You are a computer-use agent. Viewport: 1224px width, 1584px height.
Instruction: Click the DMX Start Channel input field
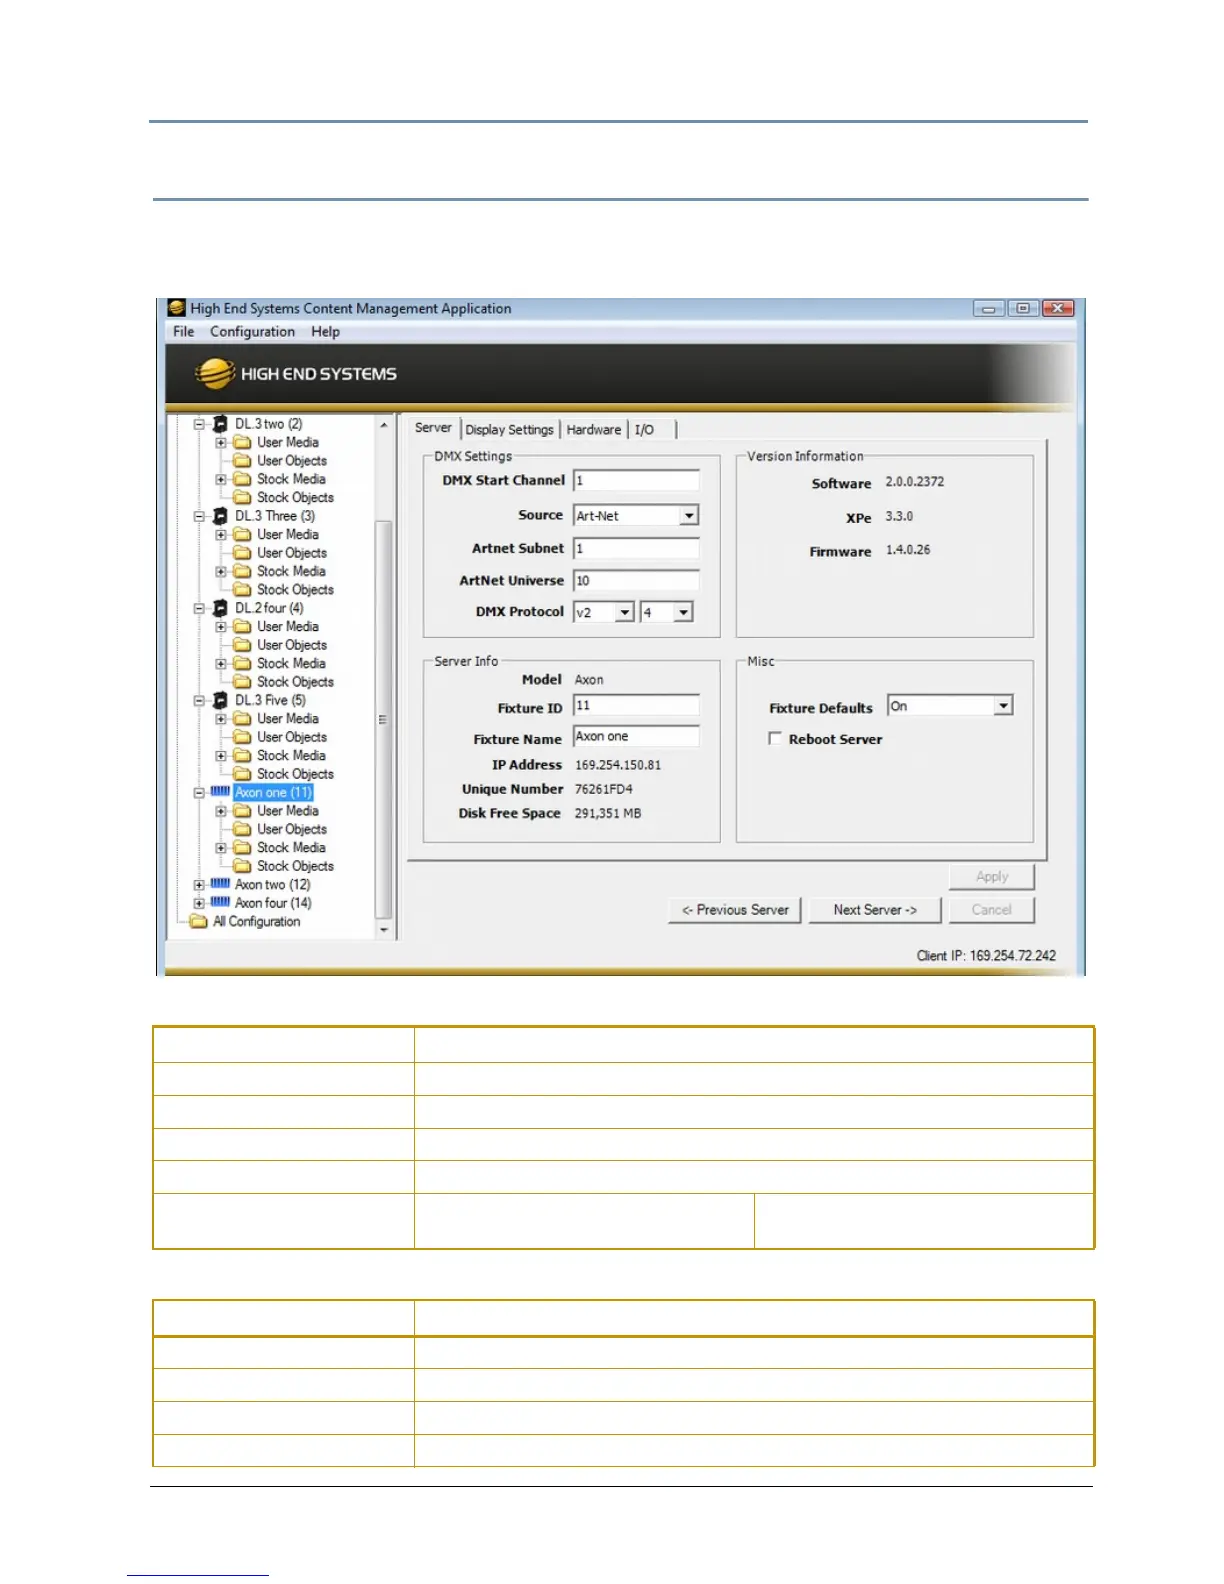click(x=636, y=481)
